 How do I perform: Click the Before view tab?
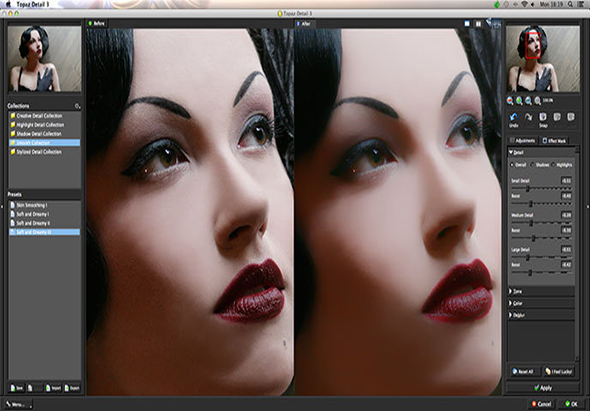[97, 23]
